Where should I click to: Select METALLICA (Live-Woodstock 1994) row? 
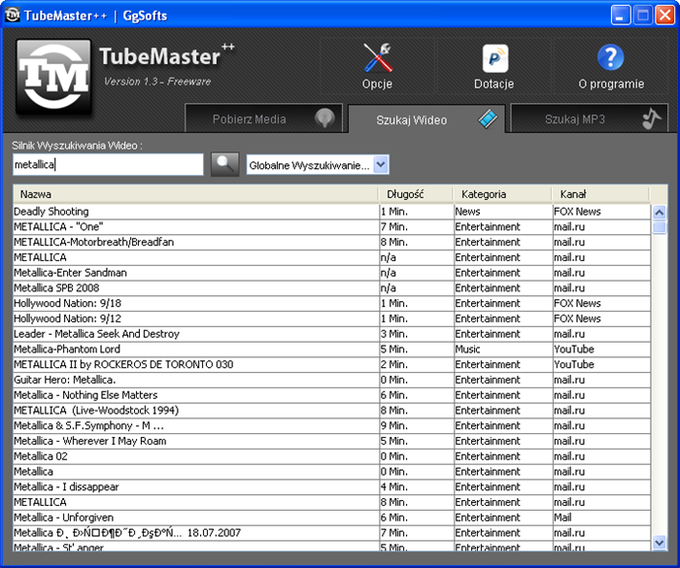pyautogui.click(x=332, y=410)
